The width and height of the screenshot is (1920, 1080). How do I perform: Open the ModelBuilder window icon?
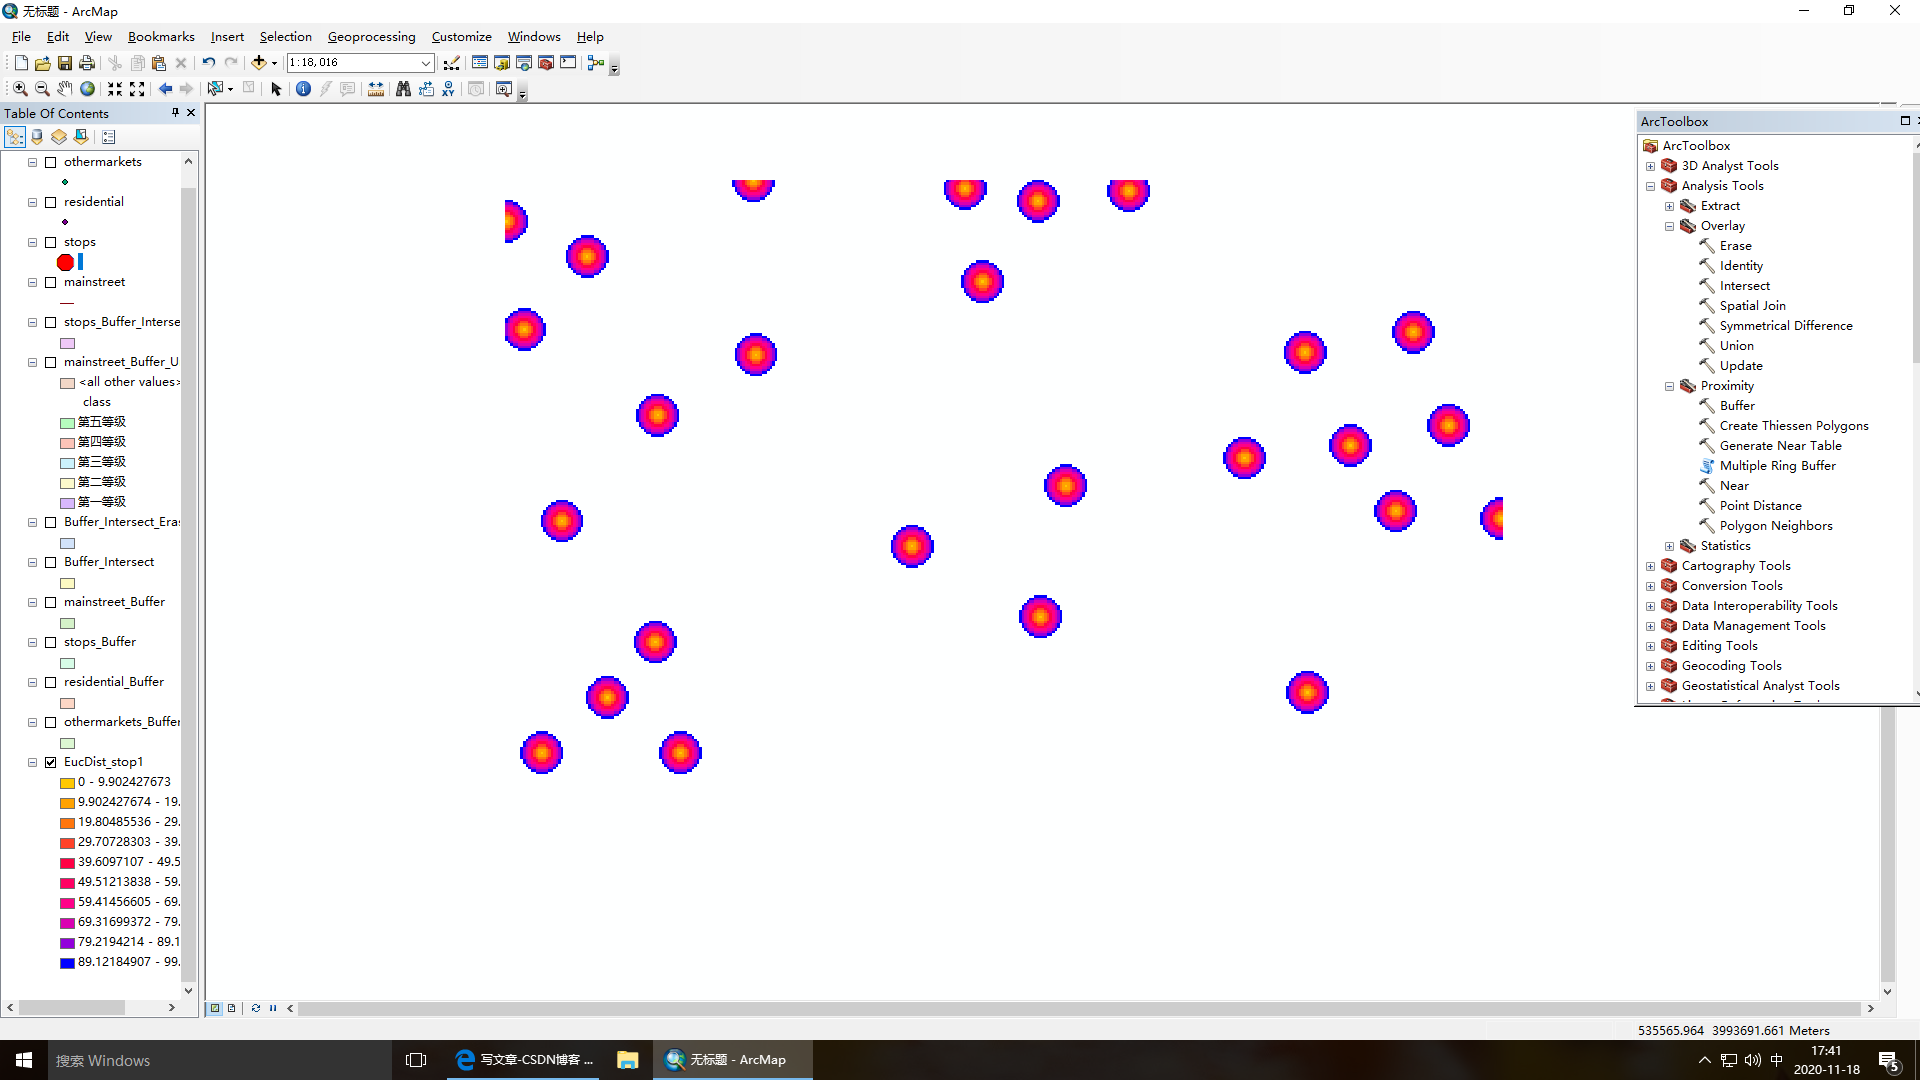(x=596, y=63)
